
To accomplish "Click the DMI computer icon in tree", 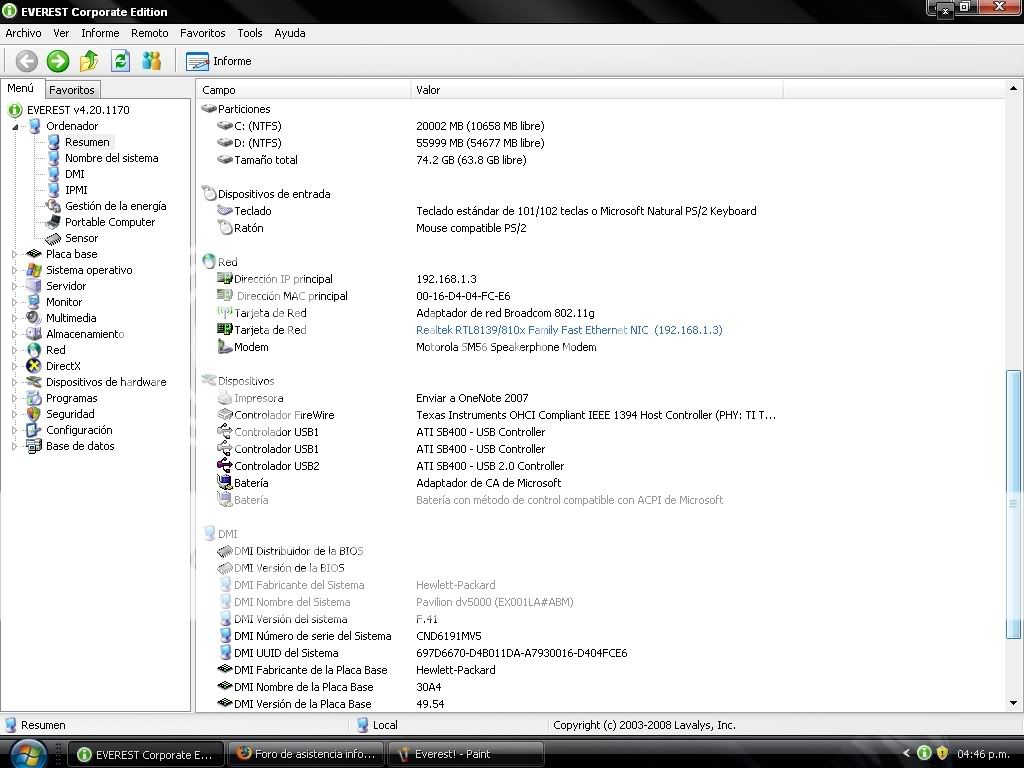I will click(53, 174).
